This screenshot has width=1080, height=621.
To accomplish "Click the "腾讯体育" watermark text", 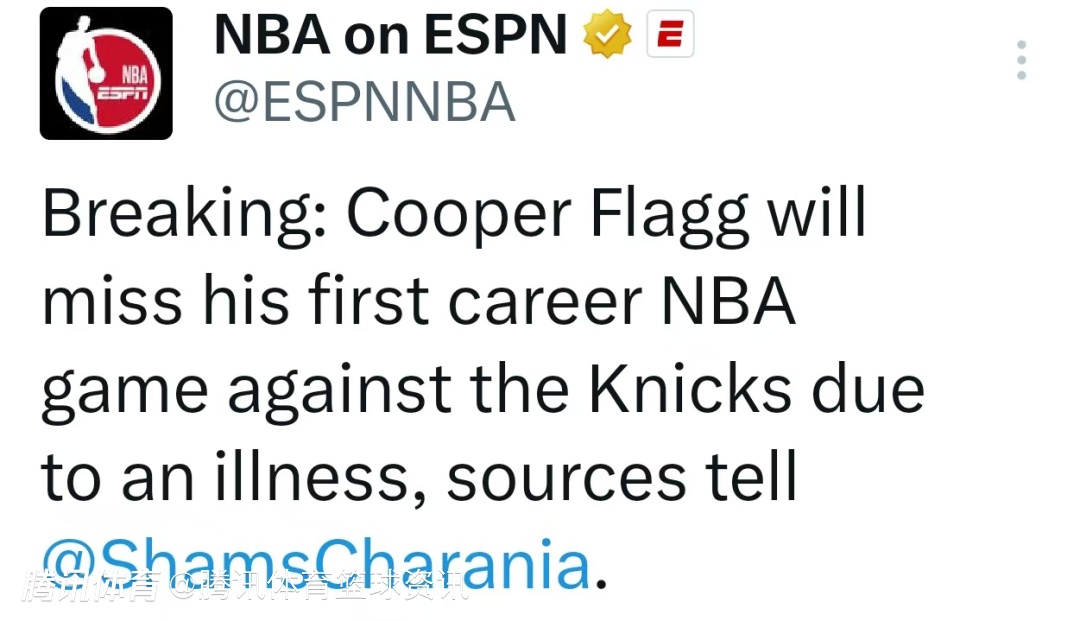I will (x=92, y=585).
